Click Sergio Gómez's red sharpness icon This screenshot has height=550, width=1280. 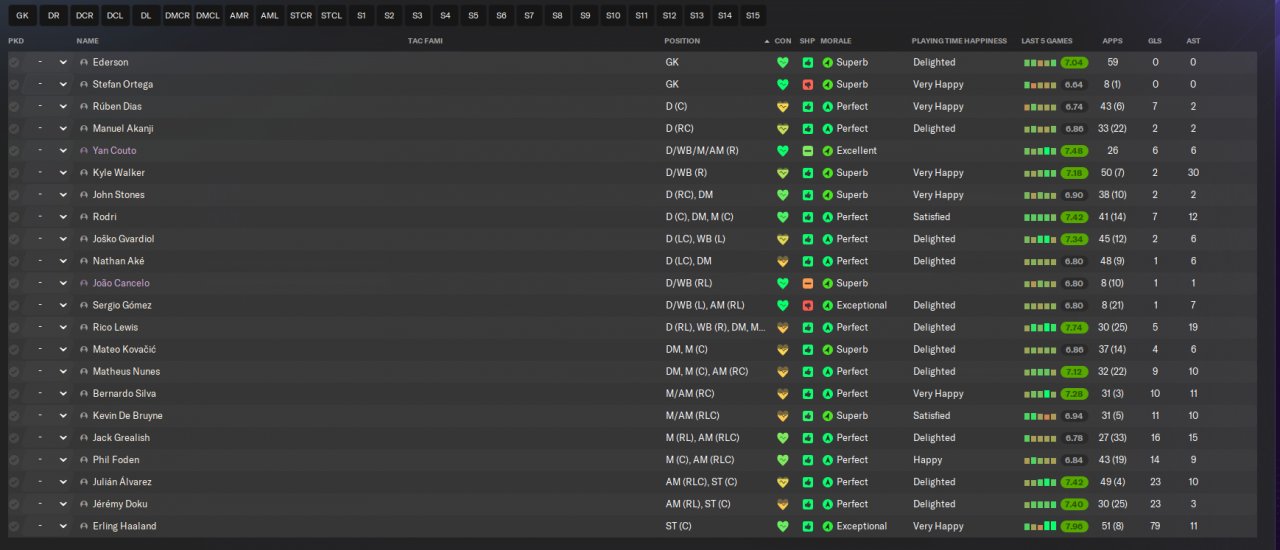tap(808, 305)
